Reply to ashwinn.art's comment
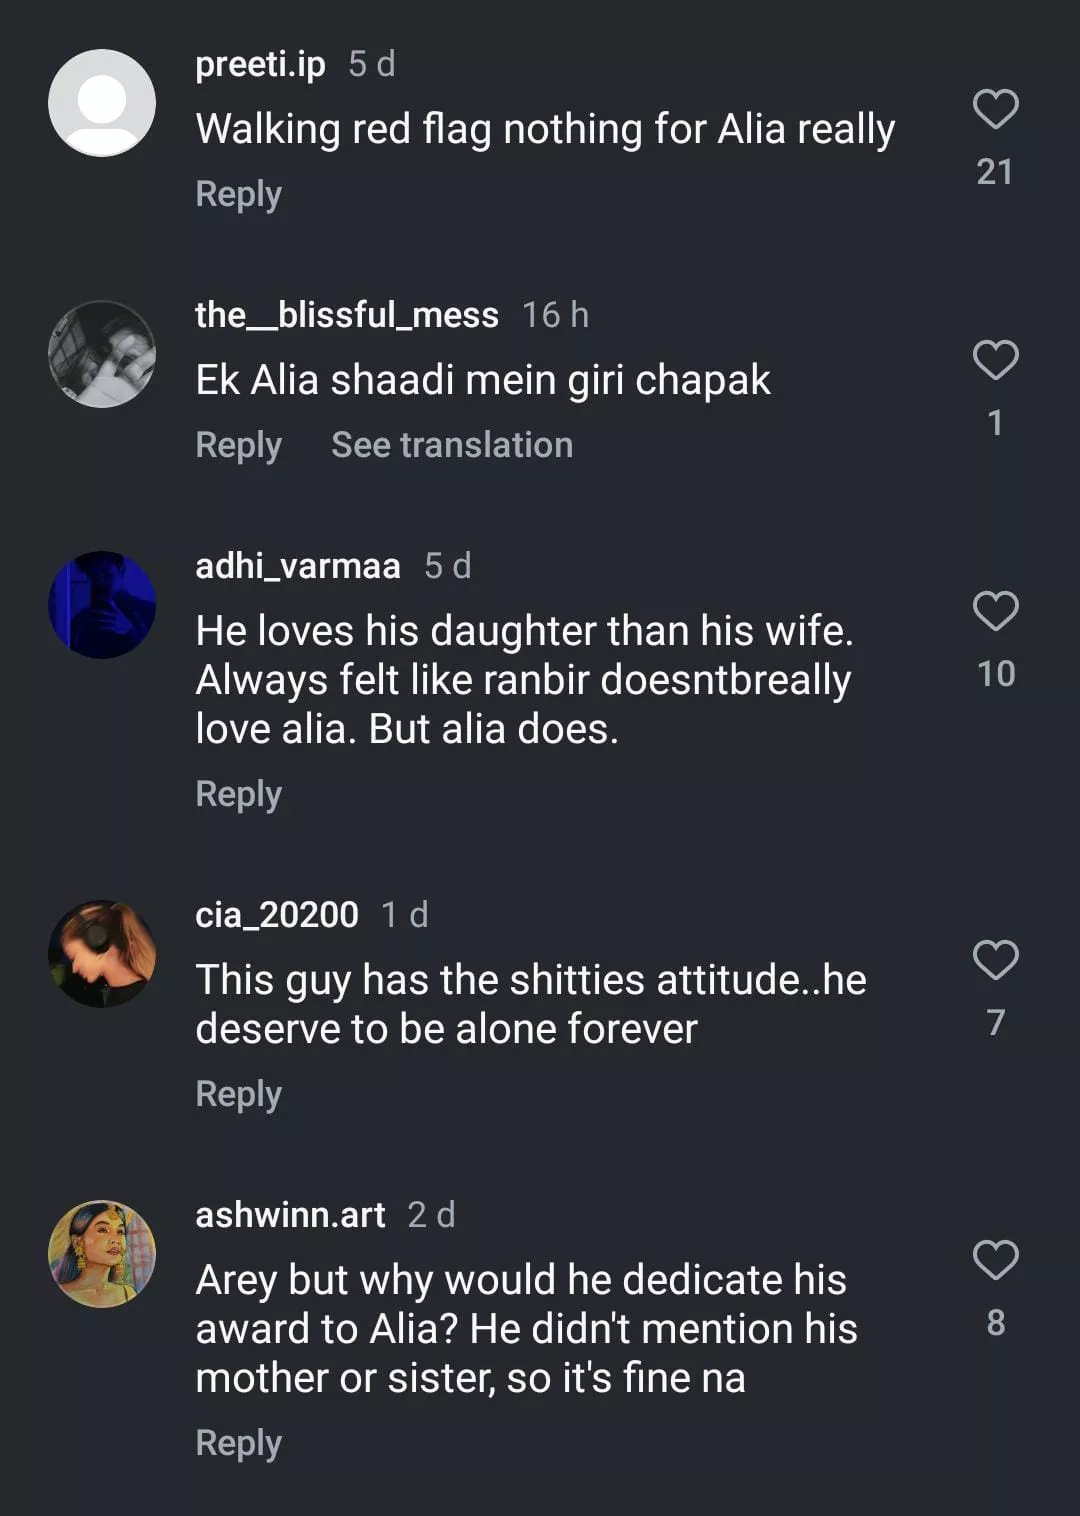Screen dimensions: 1080x1516 tap(238, 1443)
